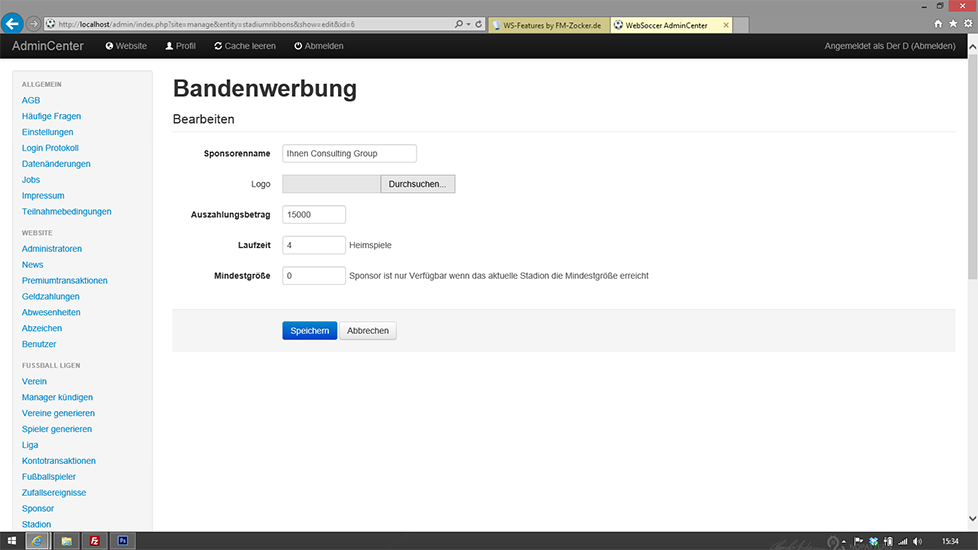Open Stadion in the sidebar
This screenshot has height=550, width=978.
[36, 524]
